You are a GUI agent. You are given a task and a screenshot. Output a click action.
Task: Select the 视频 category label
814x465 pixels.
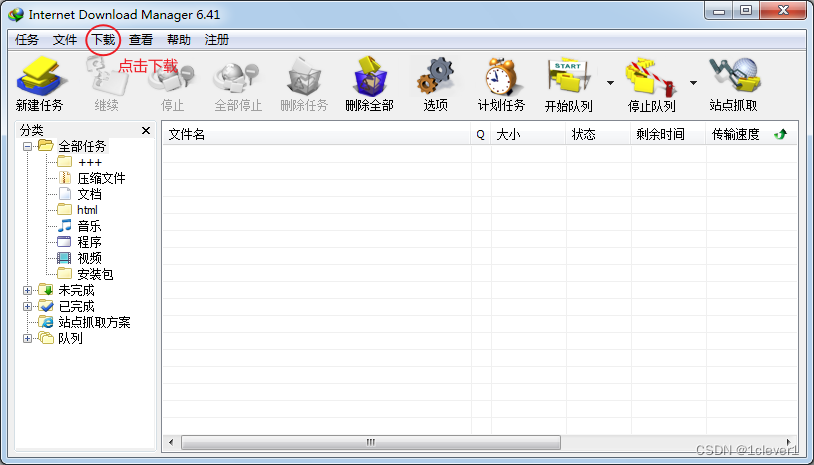[x=89, y=258]
